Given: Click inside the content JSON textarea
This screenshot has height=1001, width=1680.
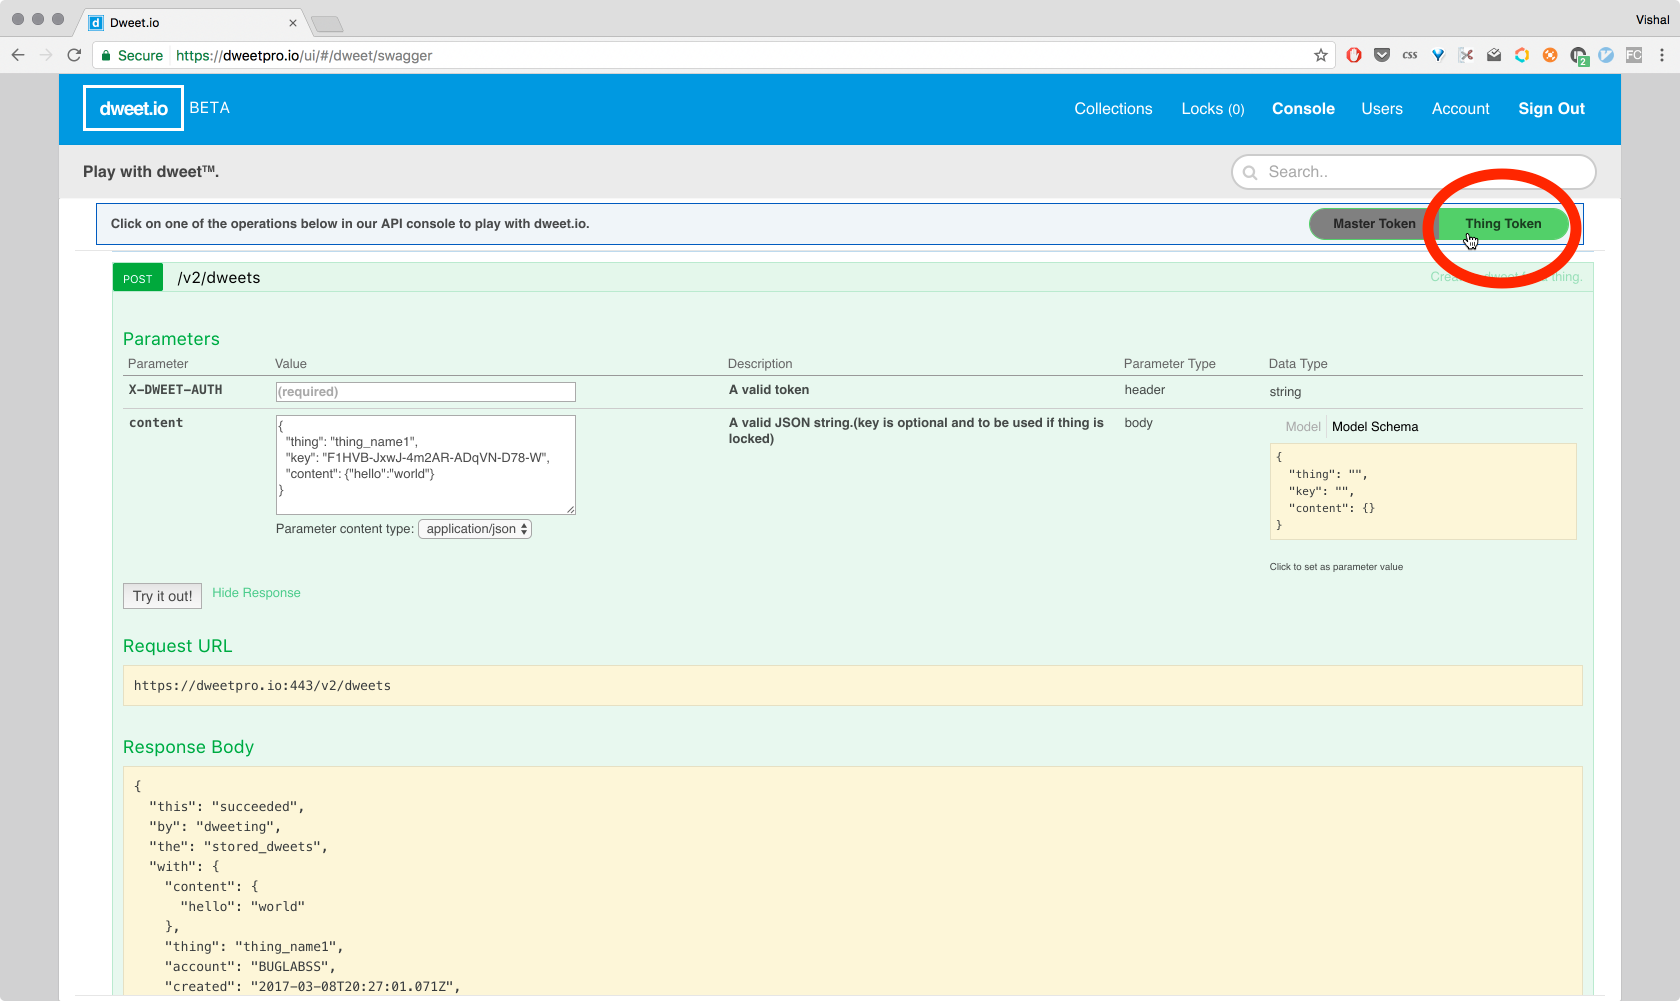Looking at the screenshot, I should point(425,465).
